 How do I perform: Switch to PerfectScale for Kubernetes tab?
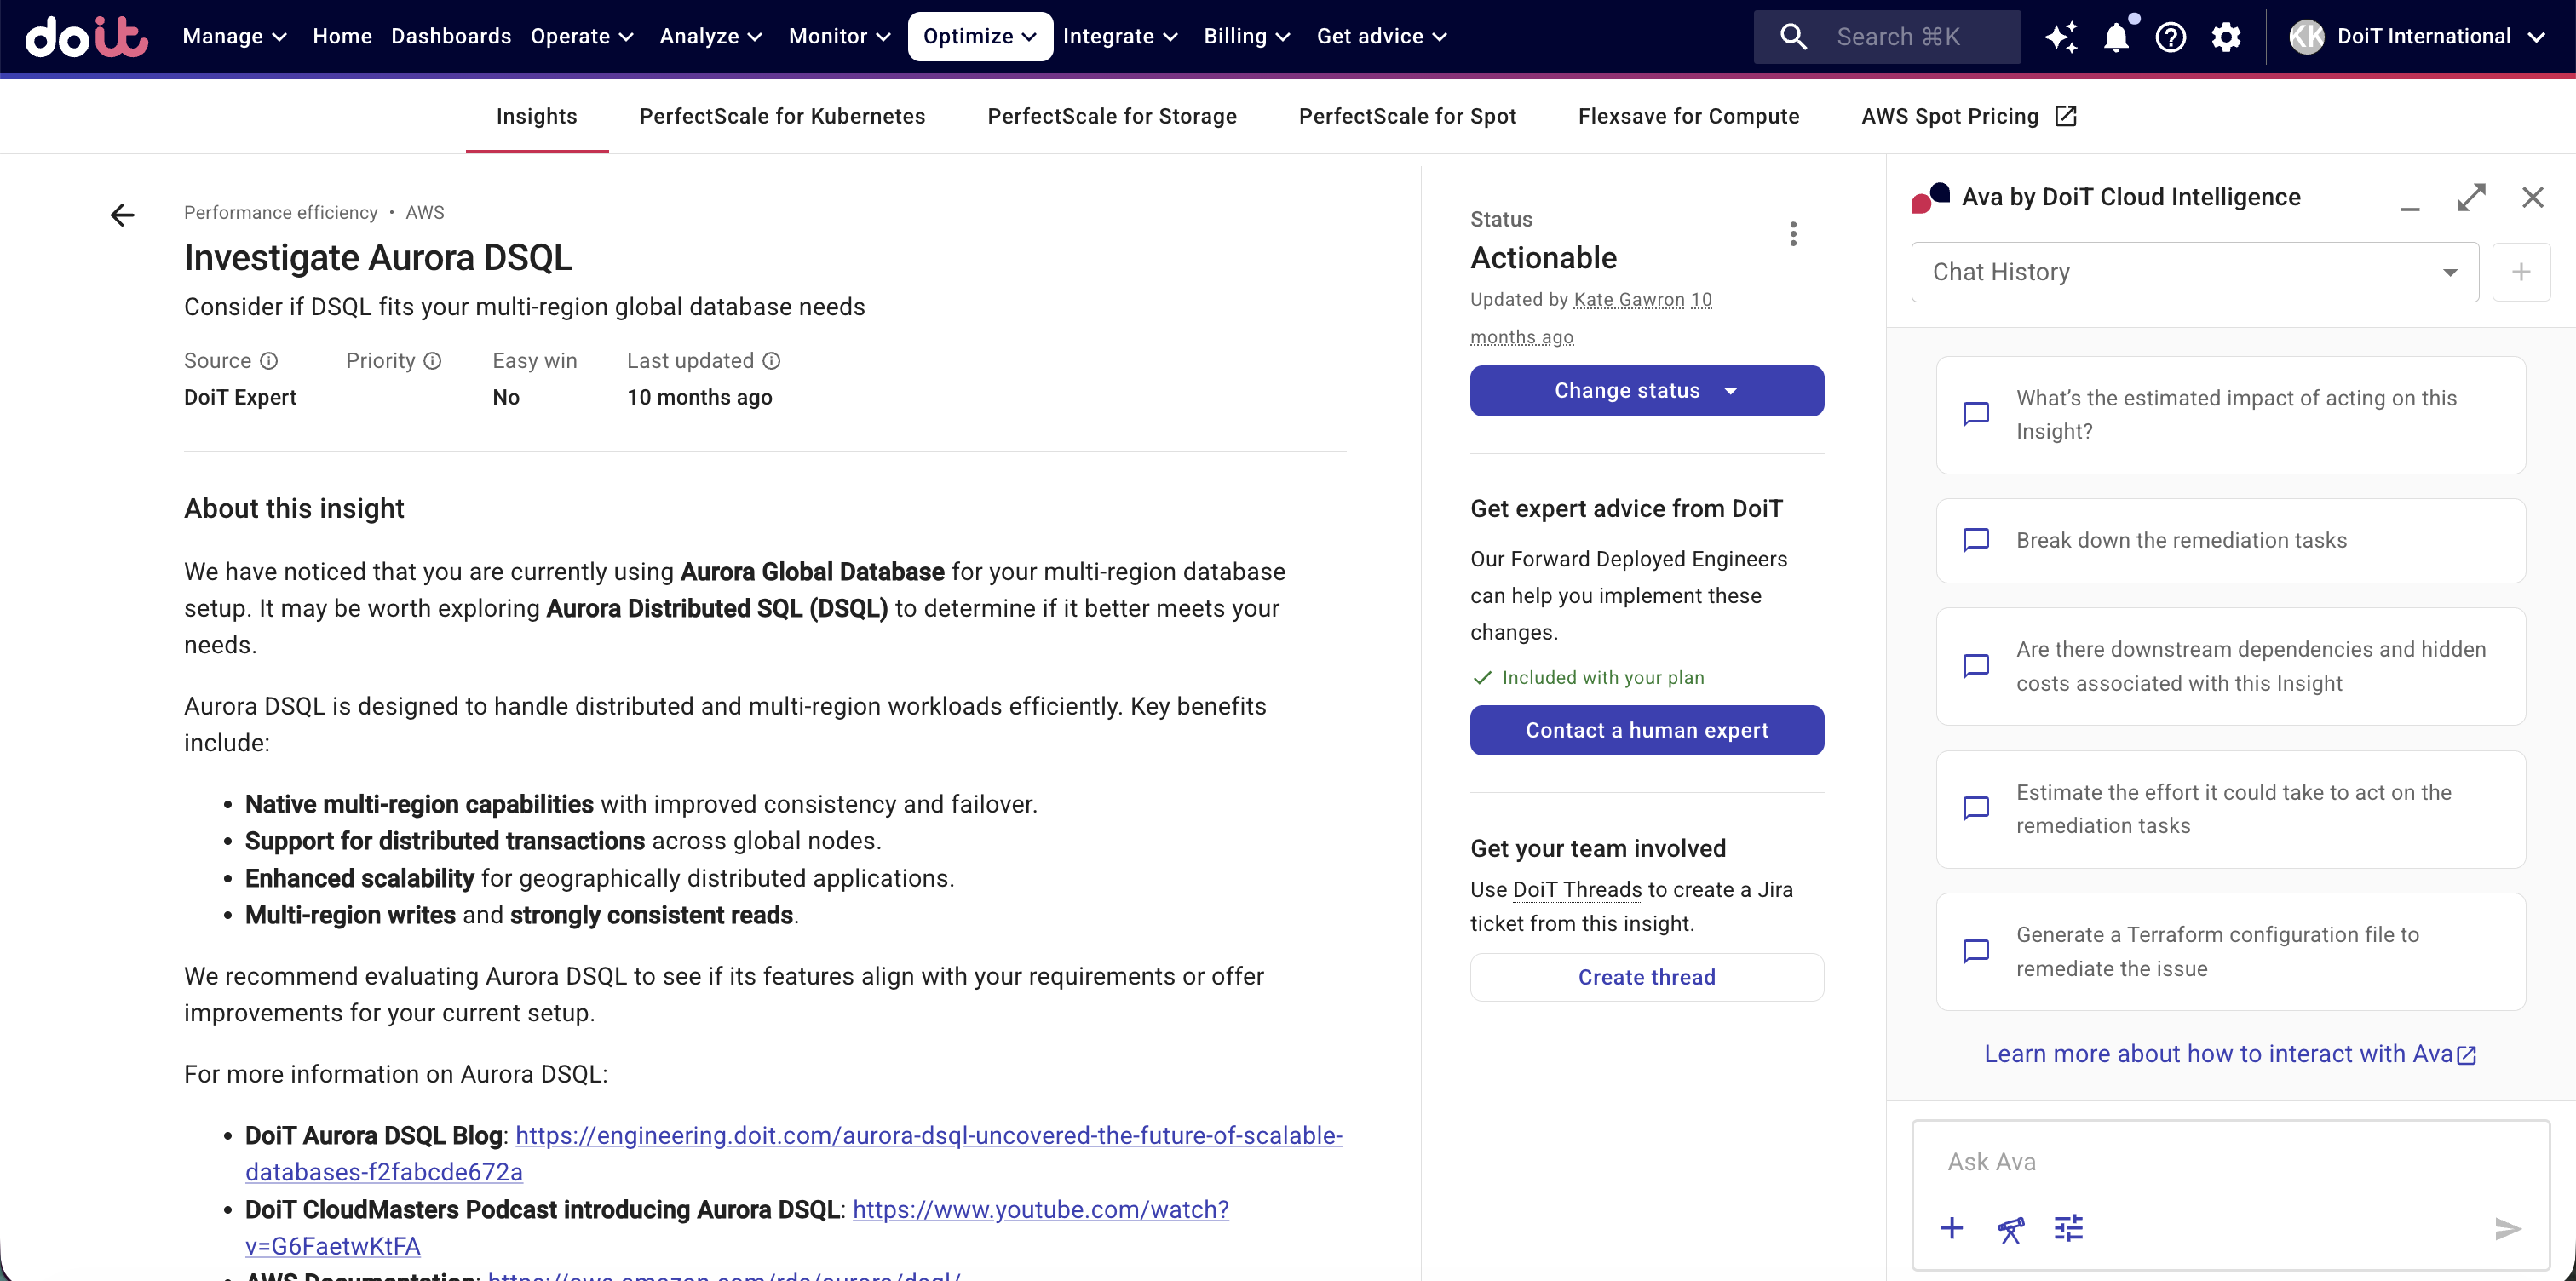782,116
